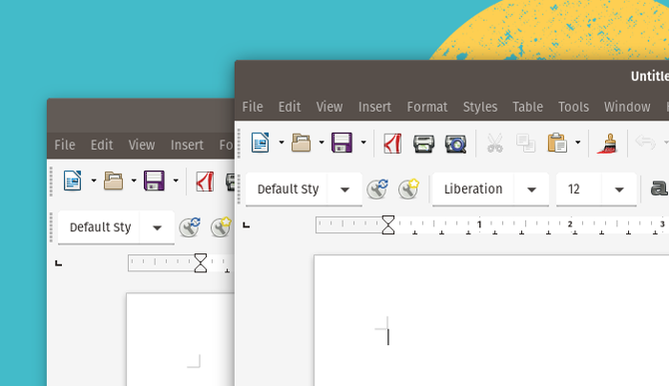Open the New document dropdown arrow in front window
669x386 pixels.
[281, 142]
